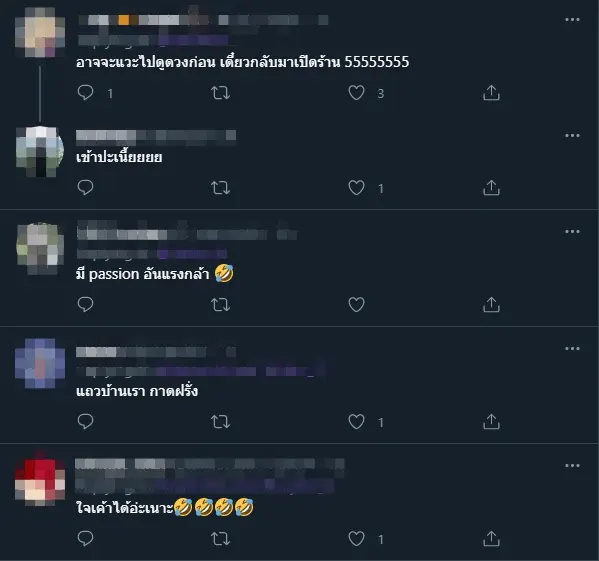Retweet the tweet ending with 55555555

click(x=220, y=93)
